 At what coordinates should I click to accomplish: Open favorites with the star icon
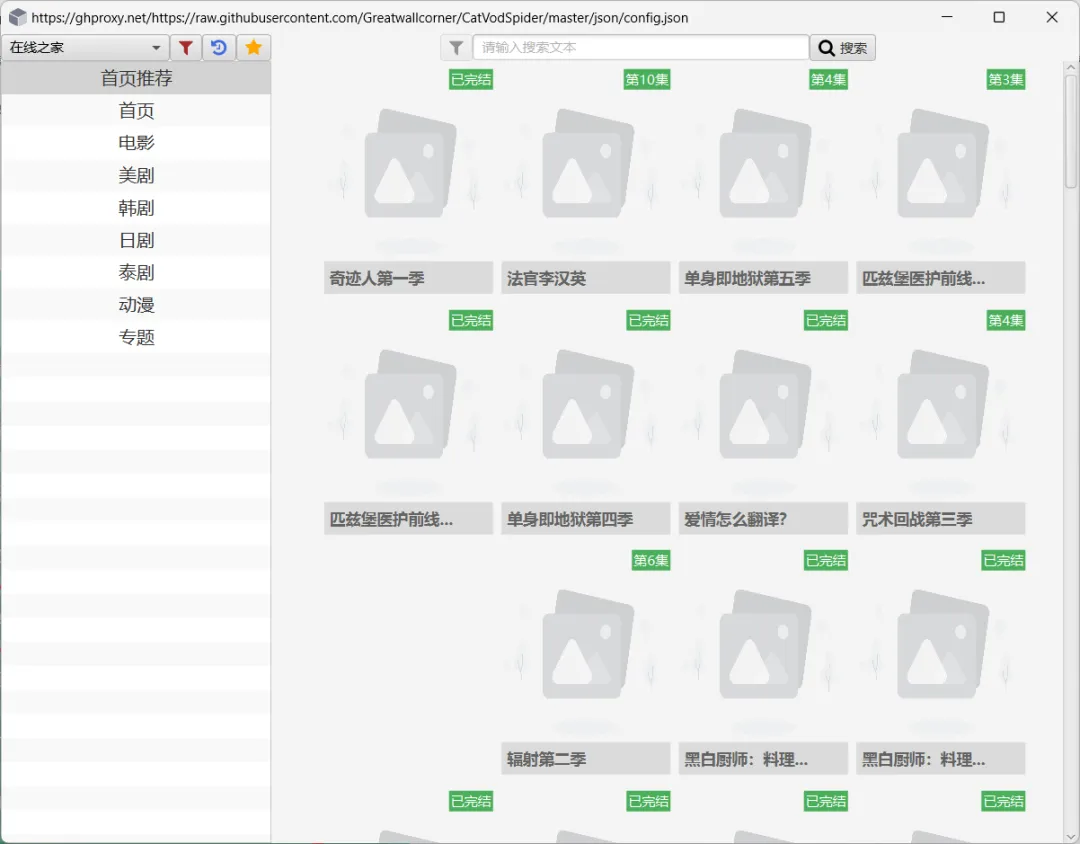[x=253, y=48]
